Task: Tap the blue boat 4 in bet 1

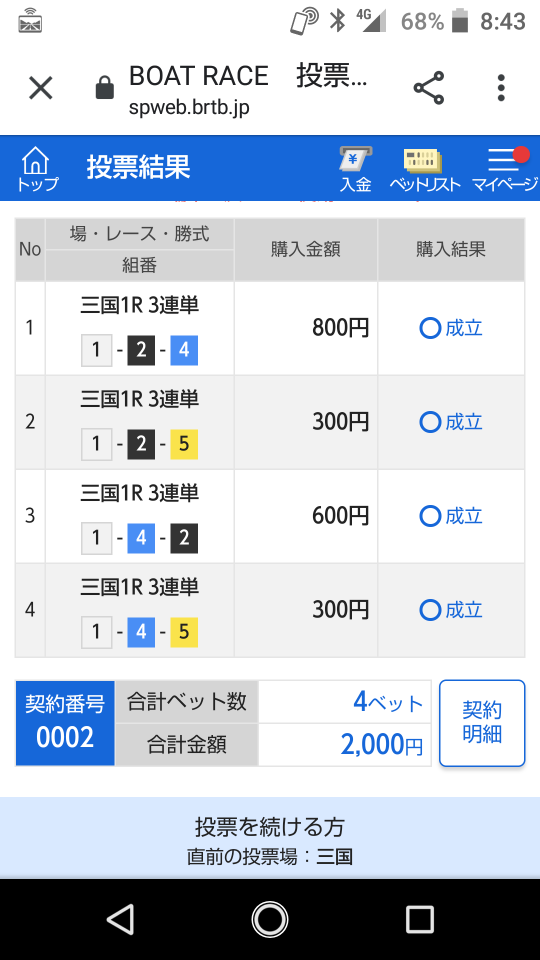Action: coord(184,351)
